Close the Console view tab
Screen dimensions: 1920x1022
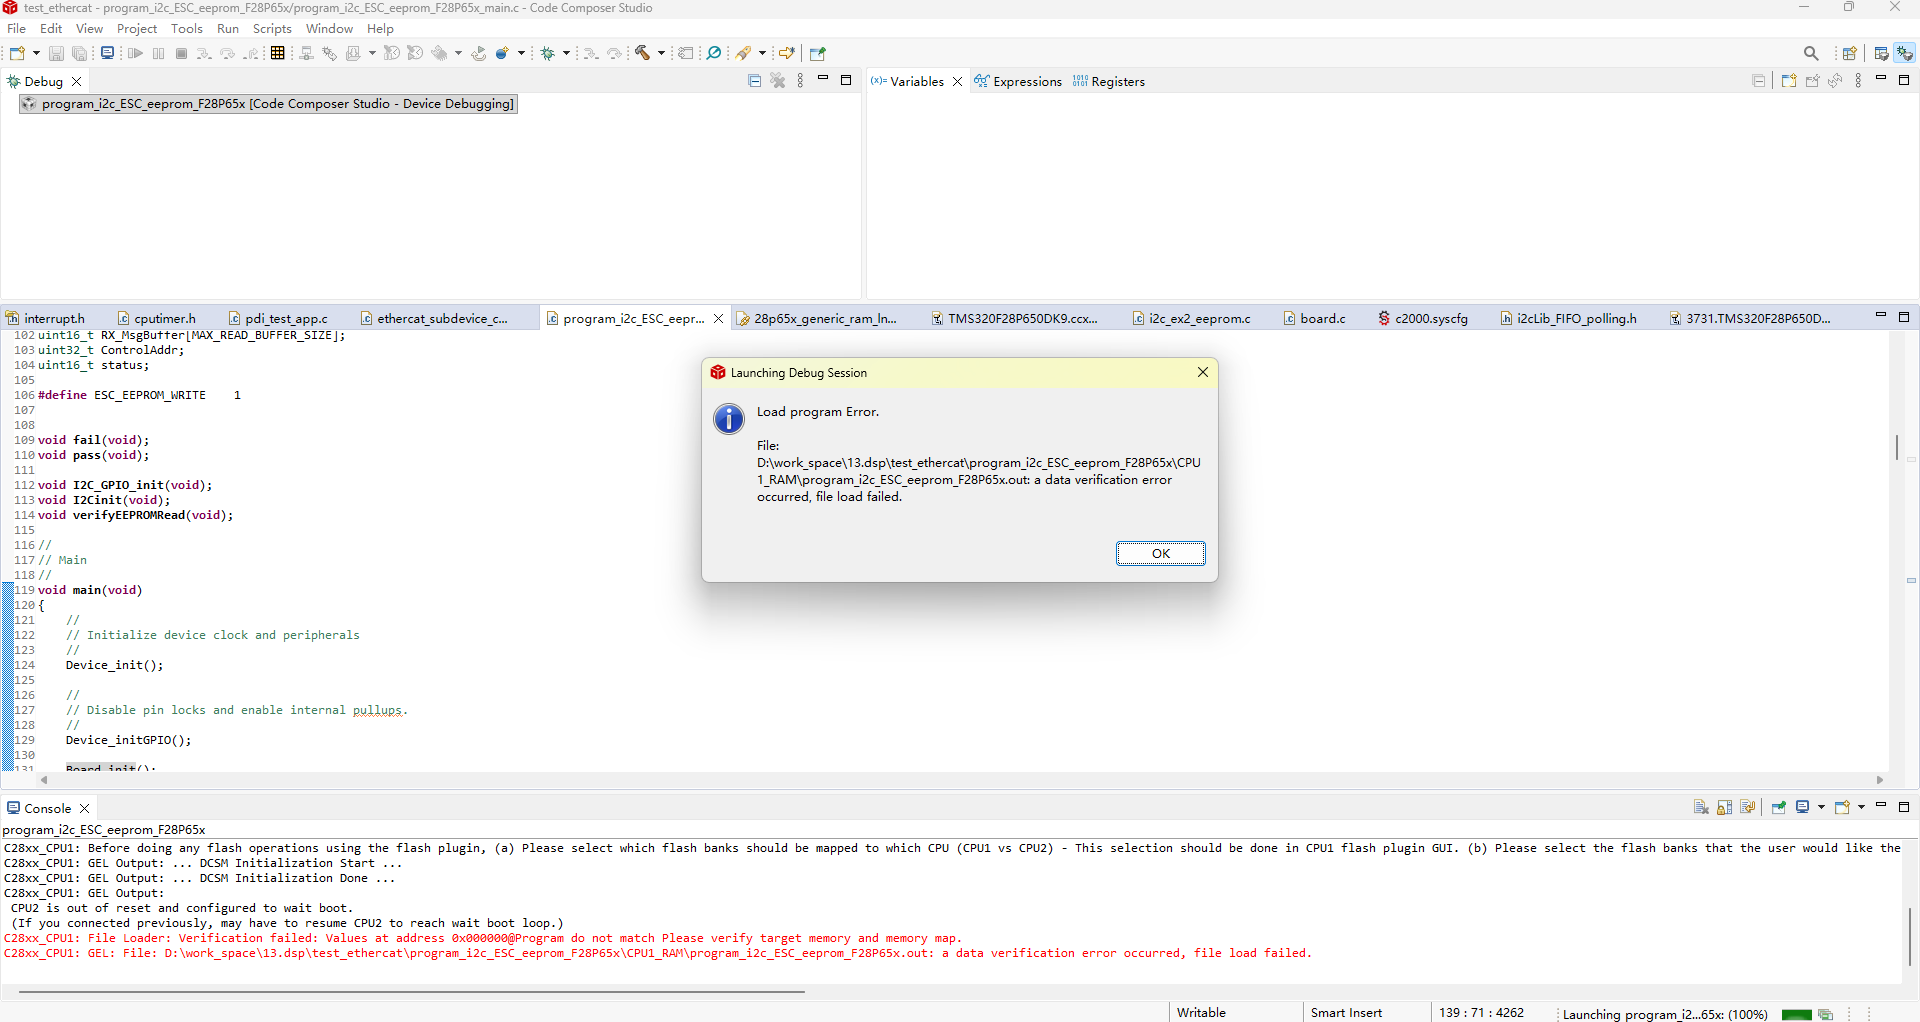[x=85, y=809]
